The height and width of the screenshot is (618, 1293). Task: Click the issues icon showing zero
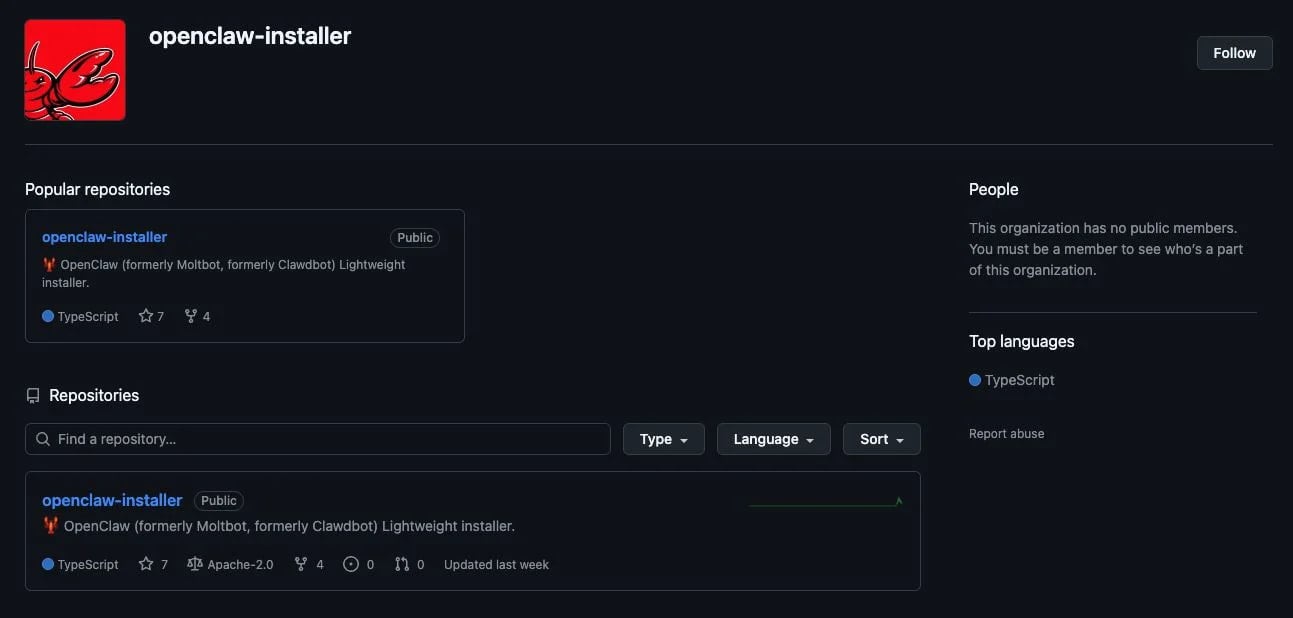(350, 563)
